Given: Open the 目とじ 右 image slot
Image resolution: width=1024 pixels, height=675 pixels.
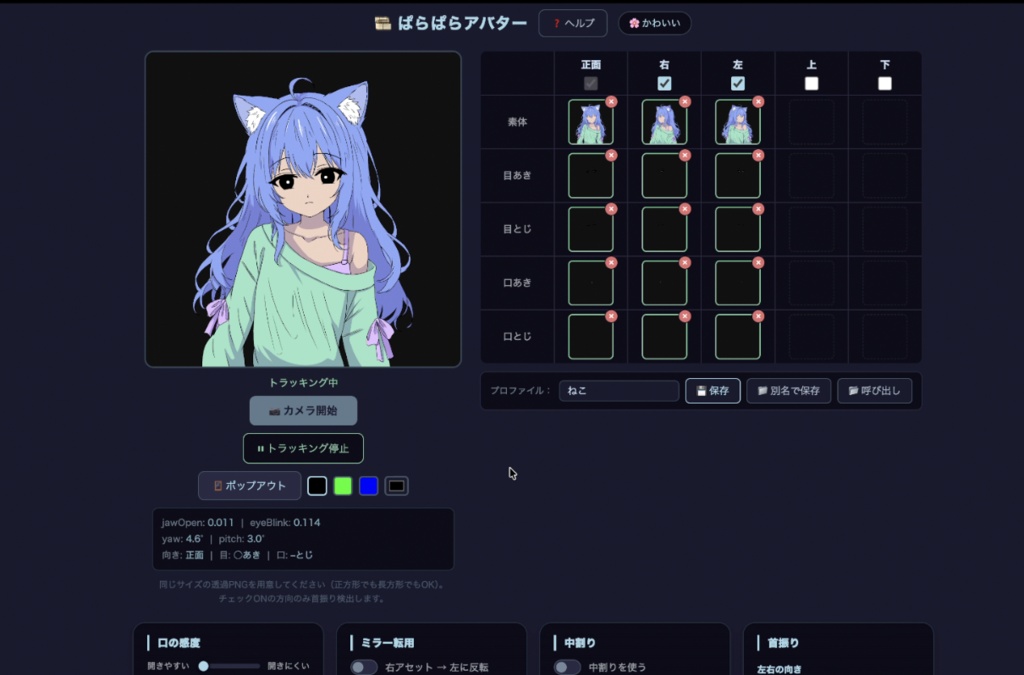Looking at the screenshot, I should point(664,229).
